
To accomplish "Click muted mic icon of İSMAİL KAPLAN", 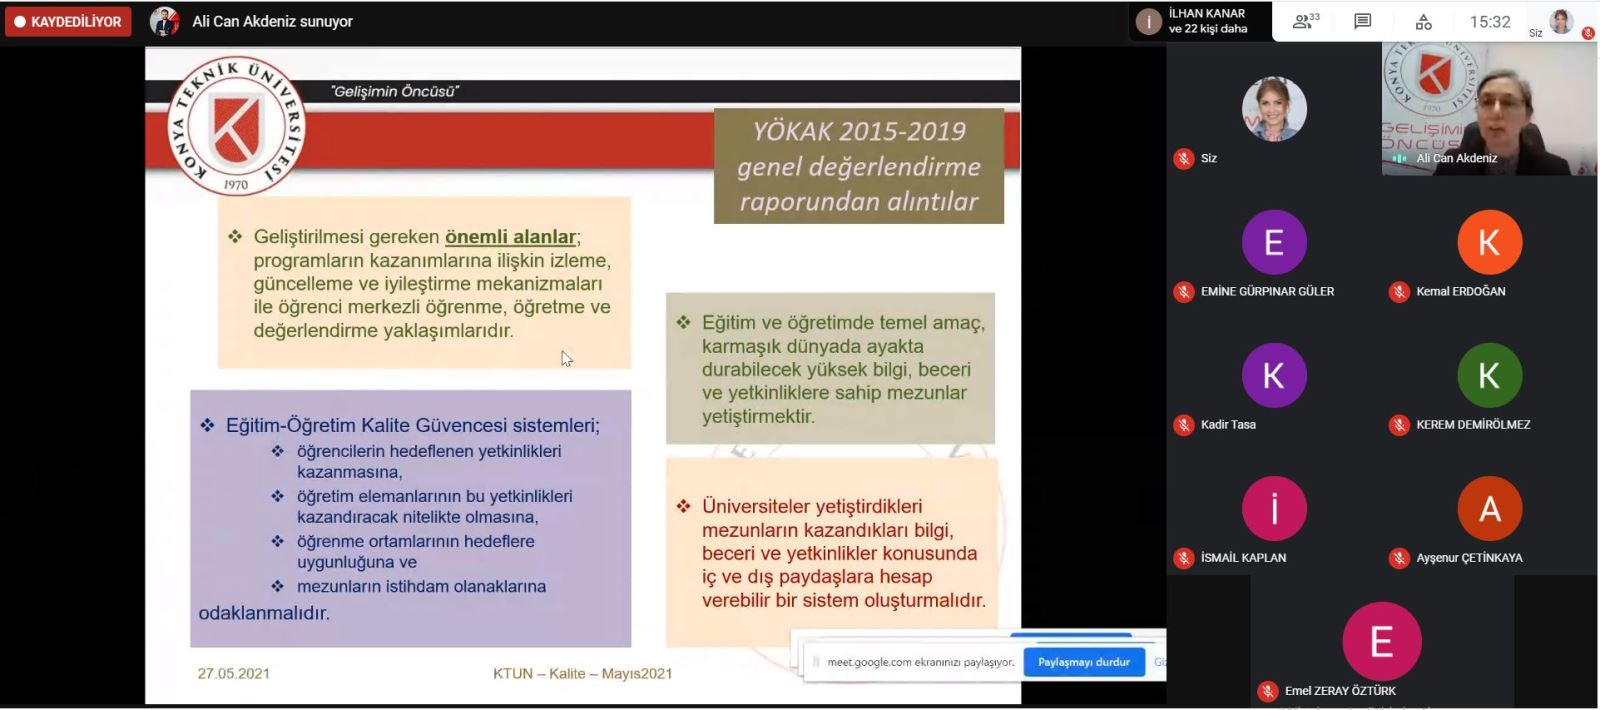I will click(1184, 558).
